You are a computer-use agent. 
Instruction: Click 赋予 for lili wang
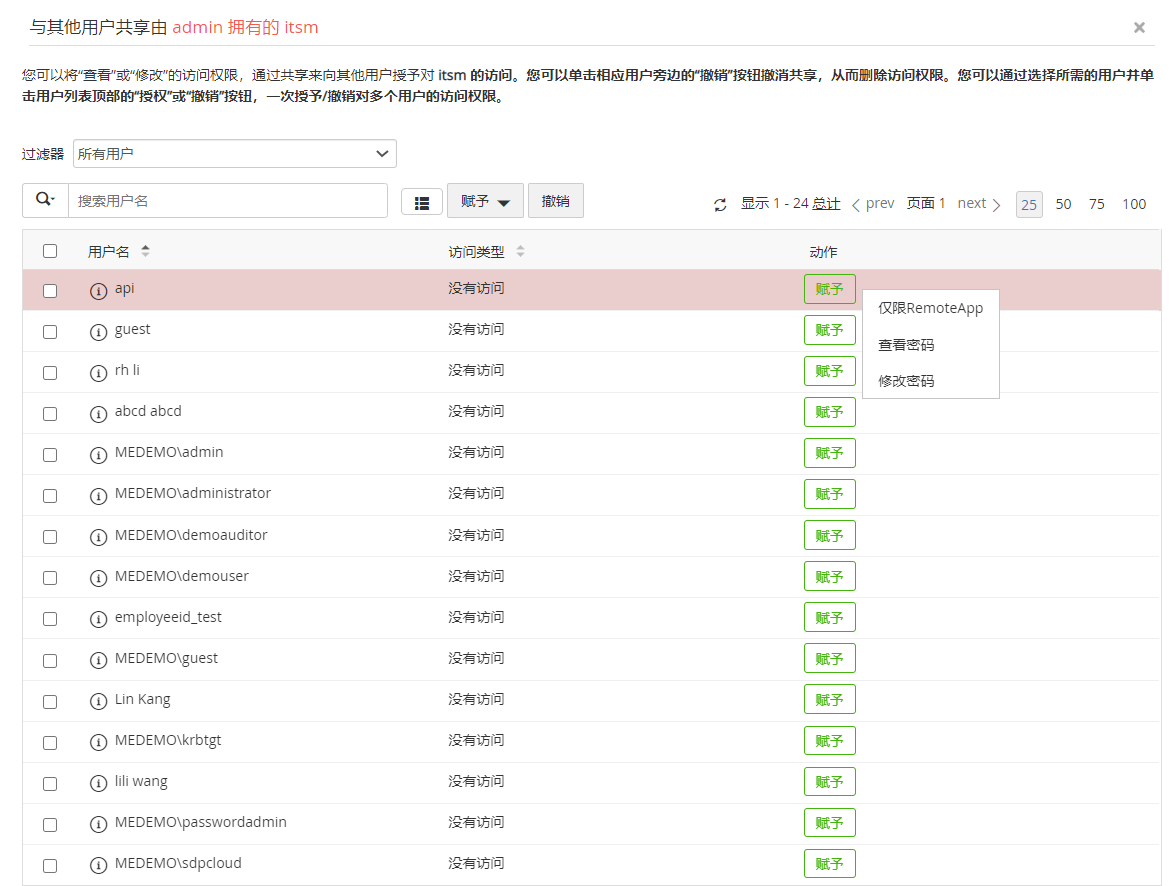coord(830,782)
